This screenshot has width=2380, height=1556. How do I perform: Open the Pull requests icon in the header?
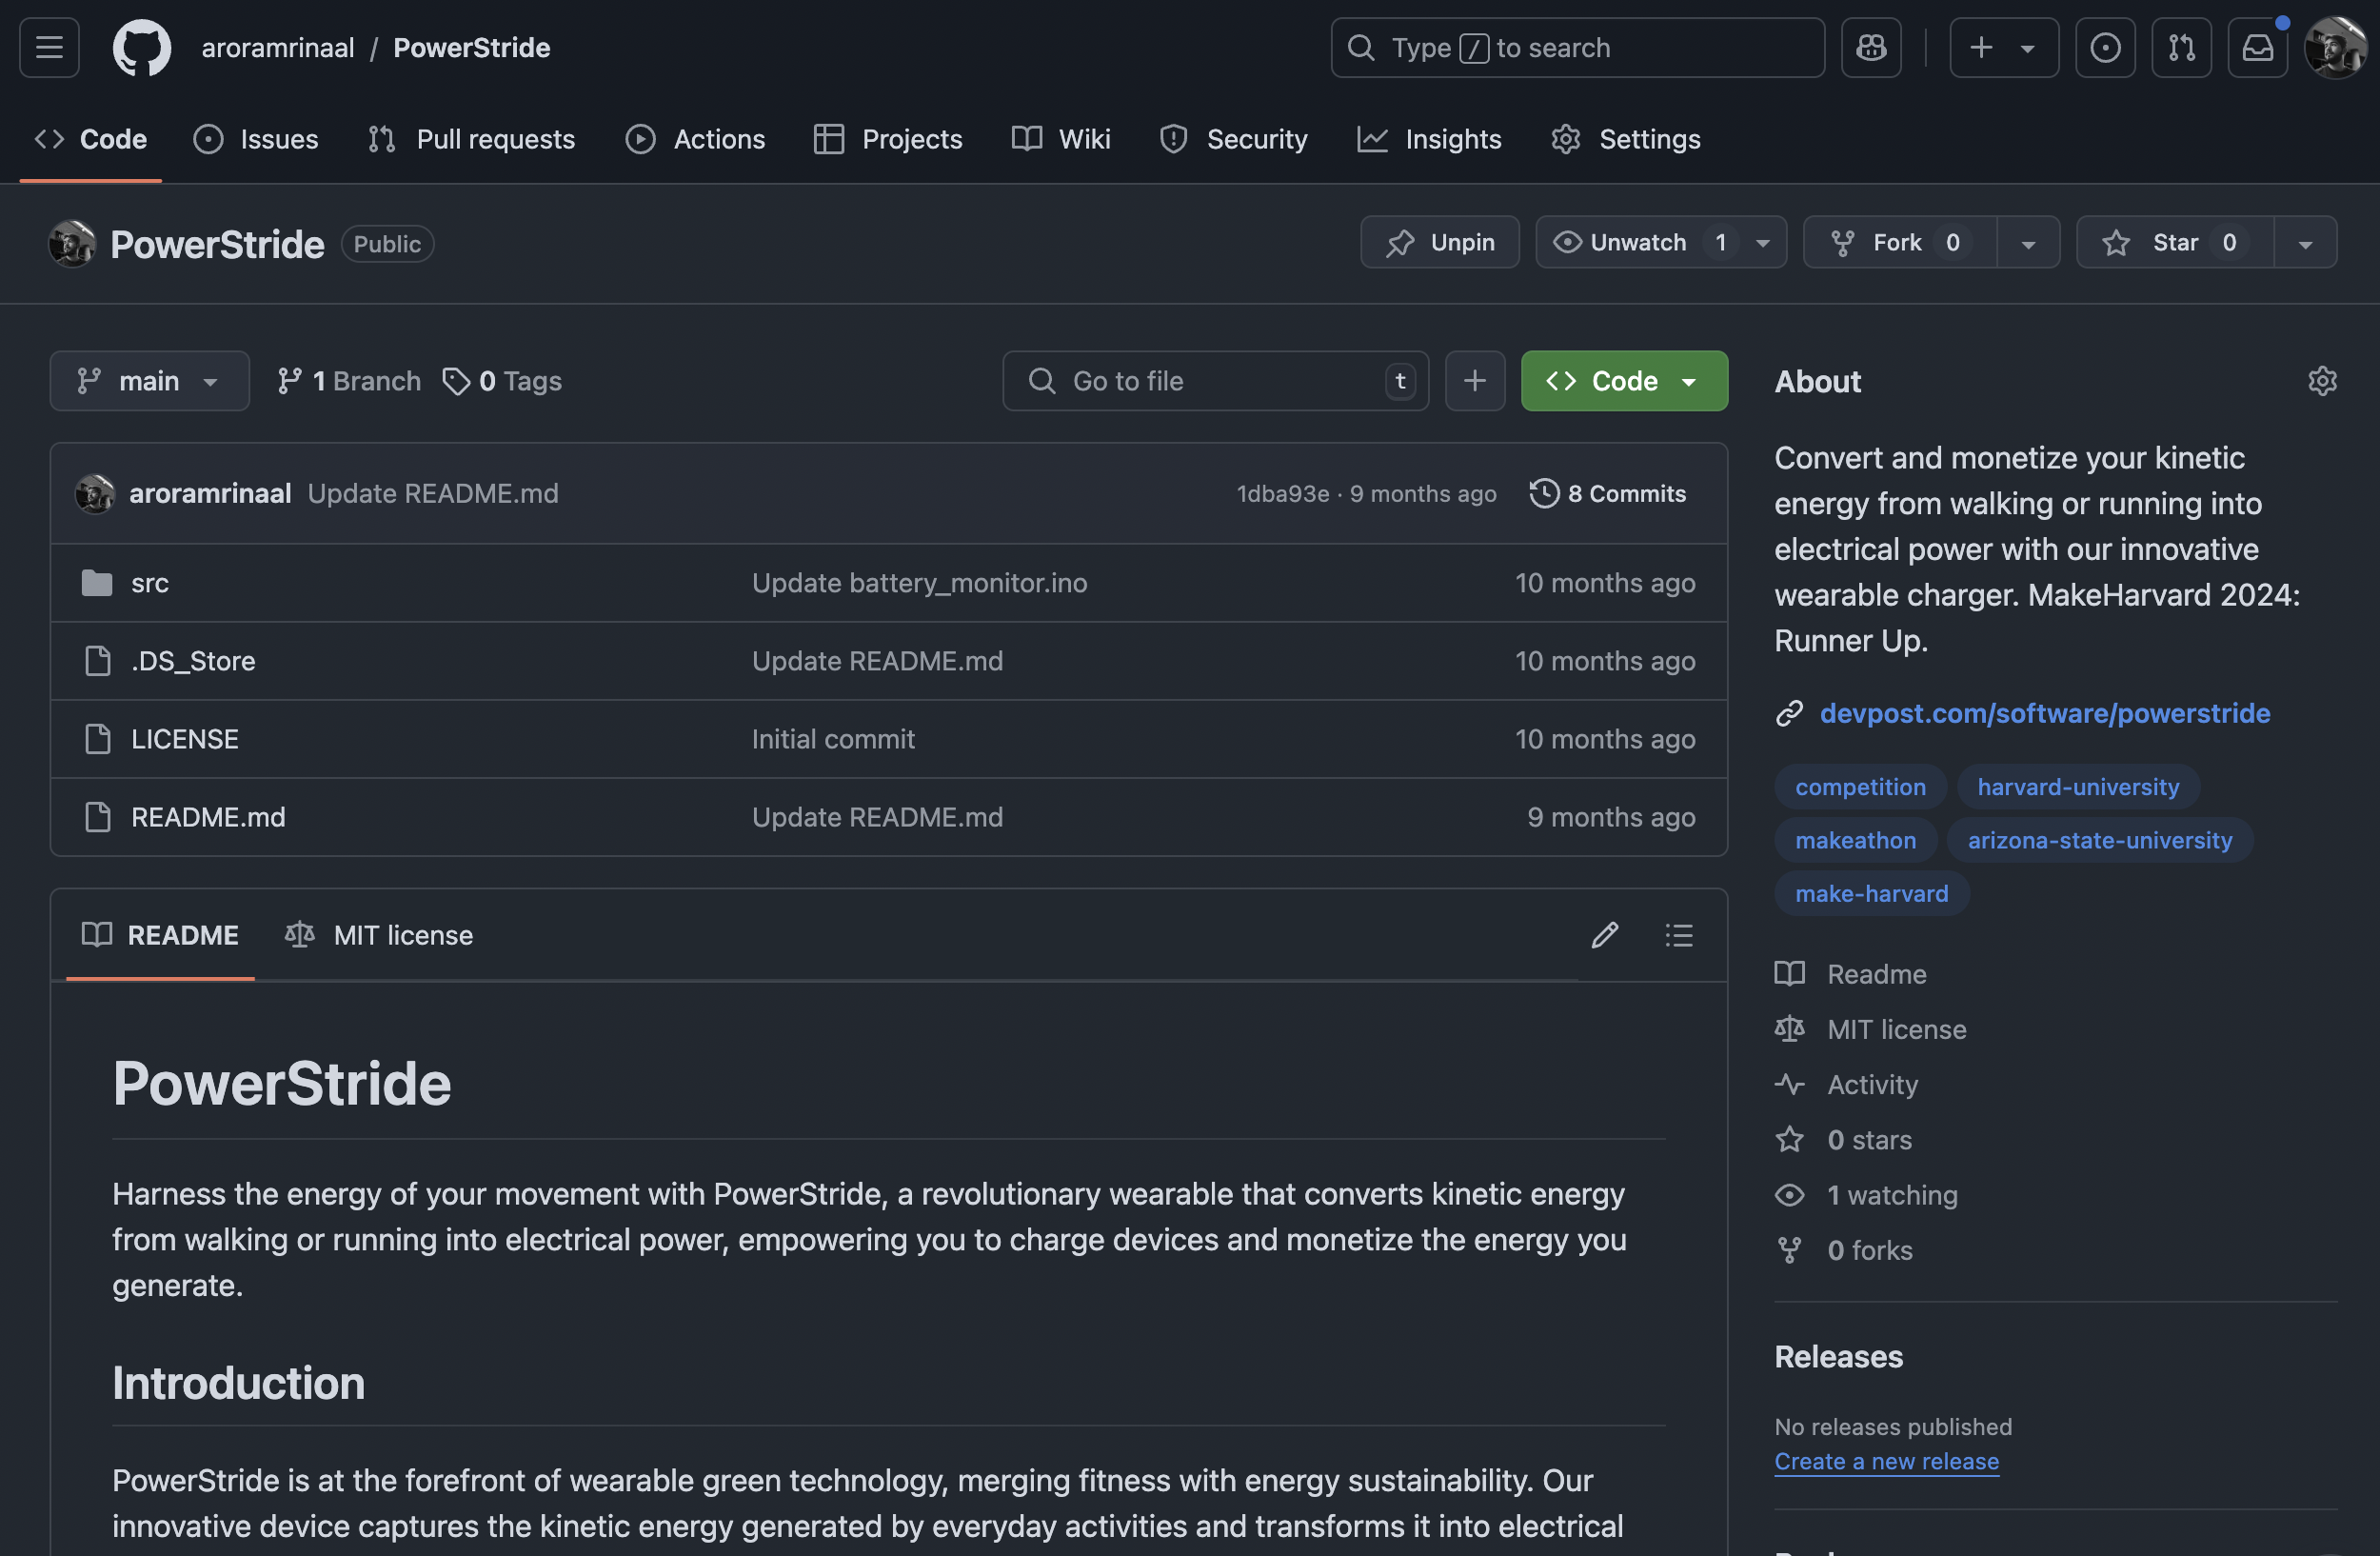click(x=2181, y=47)
